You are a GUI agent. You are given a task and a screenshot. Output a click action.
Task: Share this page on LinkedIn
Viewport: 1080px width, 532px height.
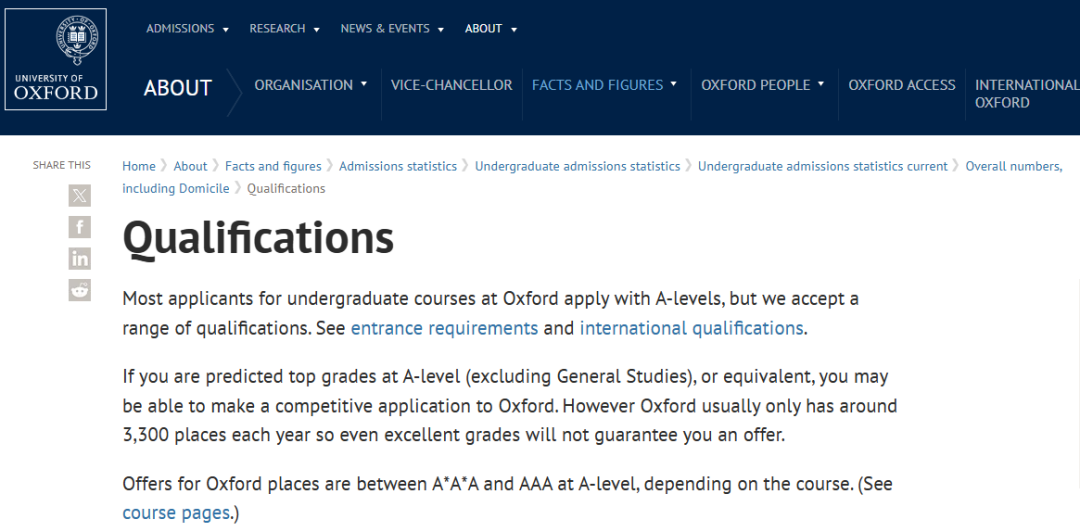point(79,259)
